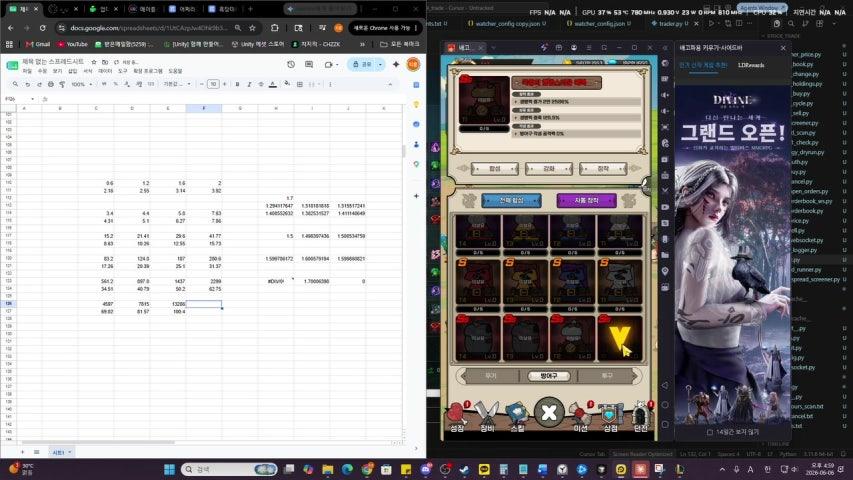
Task: Click the purple auto-equip button
Action: click(586, 200)
